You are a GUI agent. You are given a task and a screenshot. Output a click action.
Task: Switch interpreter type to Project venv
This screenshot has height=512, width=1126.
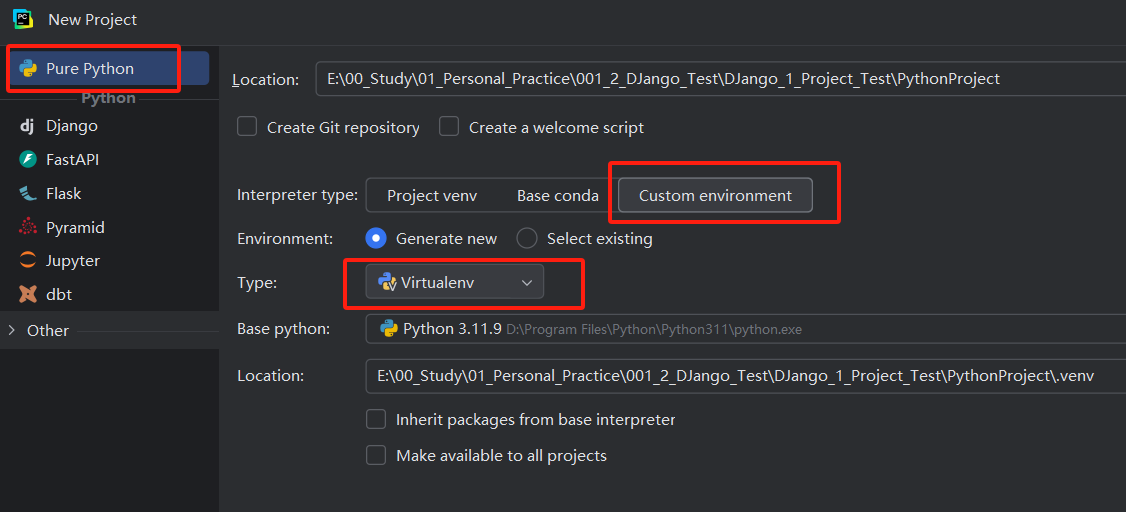coord(432,195)
